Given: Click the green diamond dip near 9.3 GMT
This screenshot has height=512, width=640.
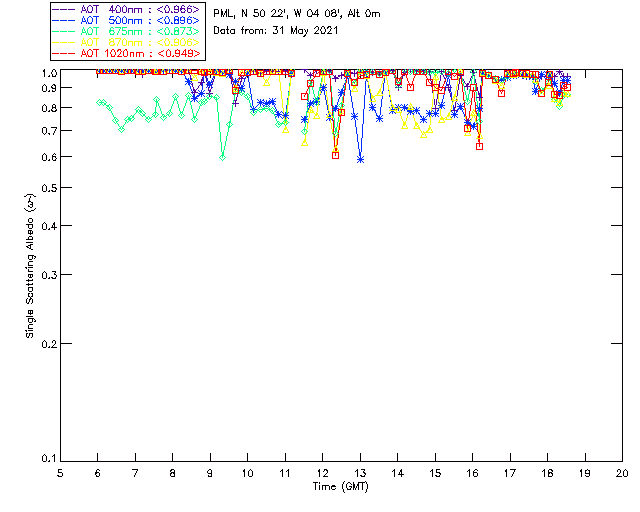Looking at the screenshot, I should (x=222, y=157).
